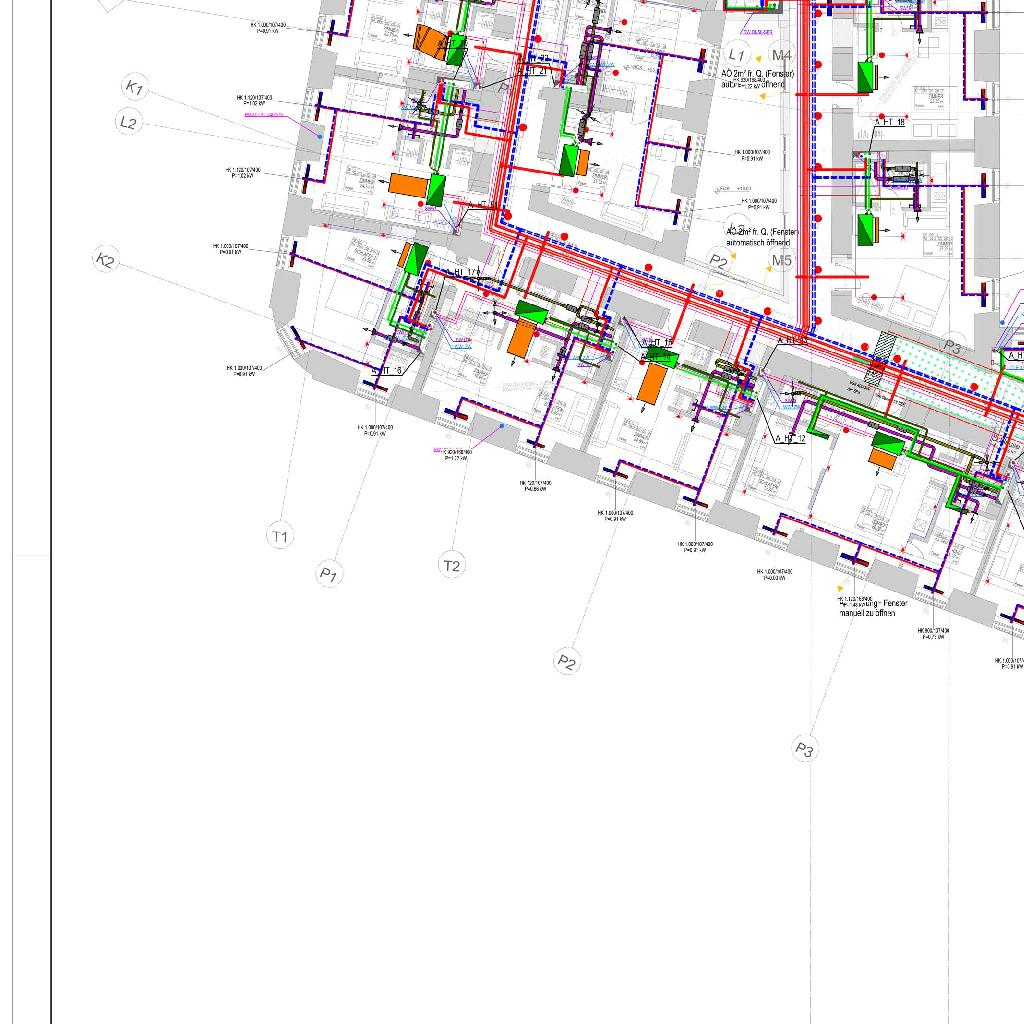The width and height of the screenshot is (1024, 1024).
Task: Click the A_HT_12 unit label
Action: (x=790, y=439)
